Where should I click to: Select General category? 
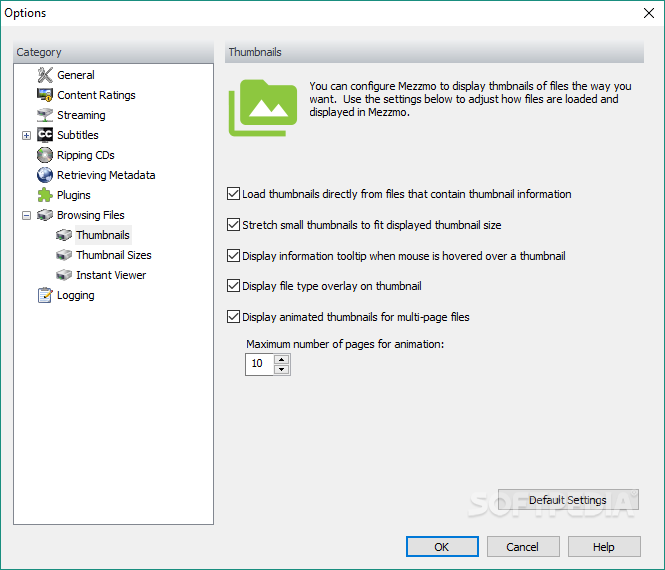coord(76,75)
